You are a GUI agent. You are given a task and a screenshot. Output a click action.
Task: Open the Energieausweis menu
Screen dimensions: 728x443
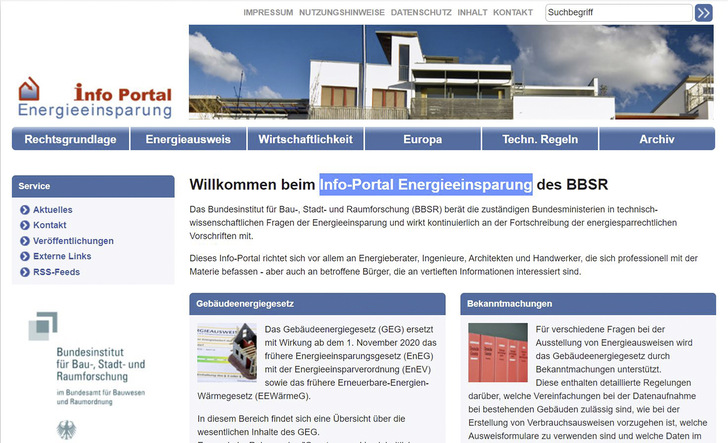pyautogui.click(x=188, y=139)
